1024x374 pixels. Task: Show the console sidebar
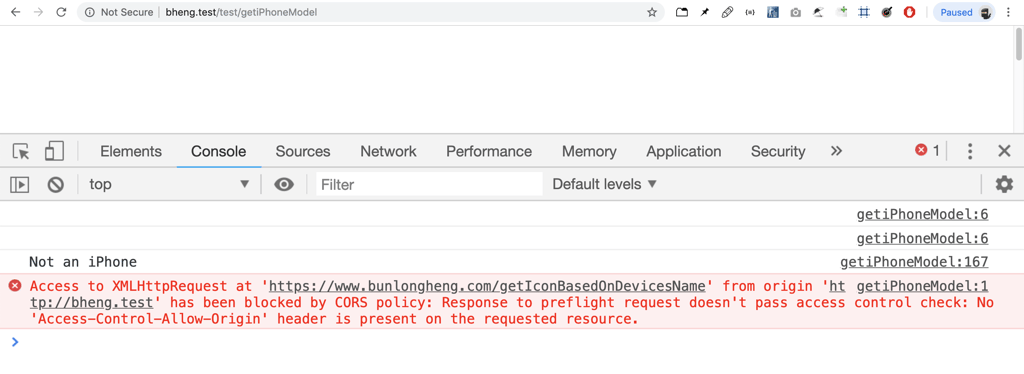20,185
